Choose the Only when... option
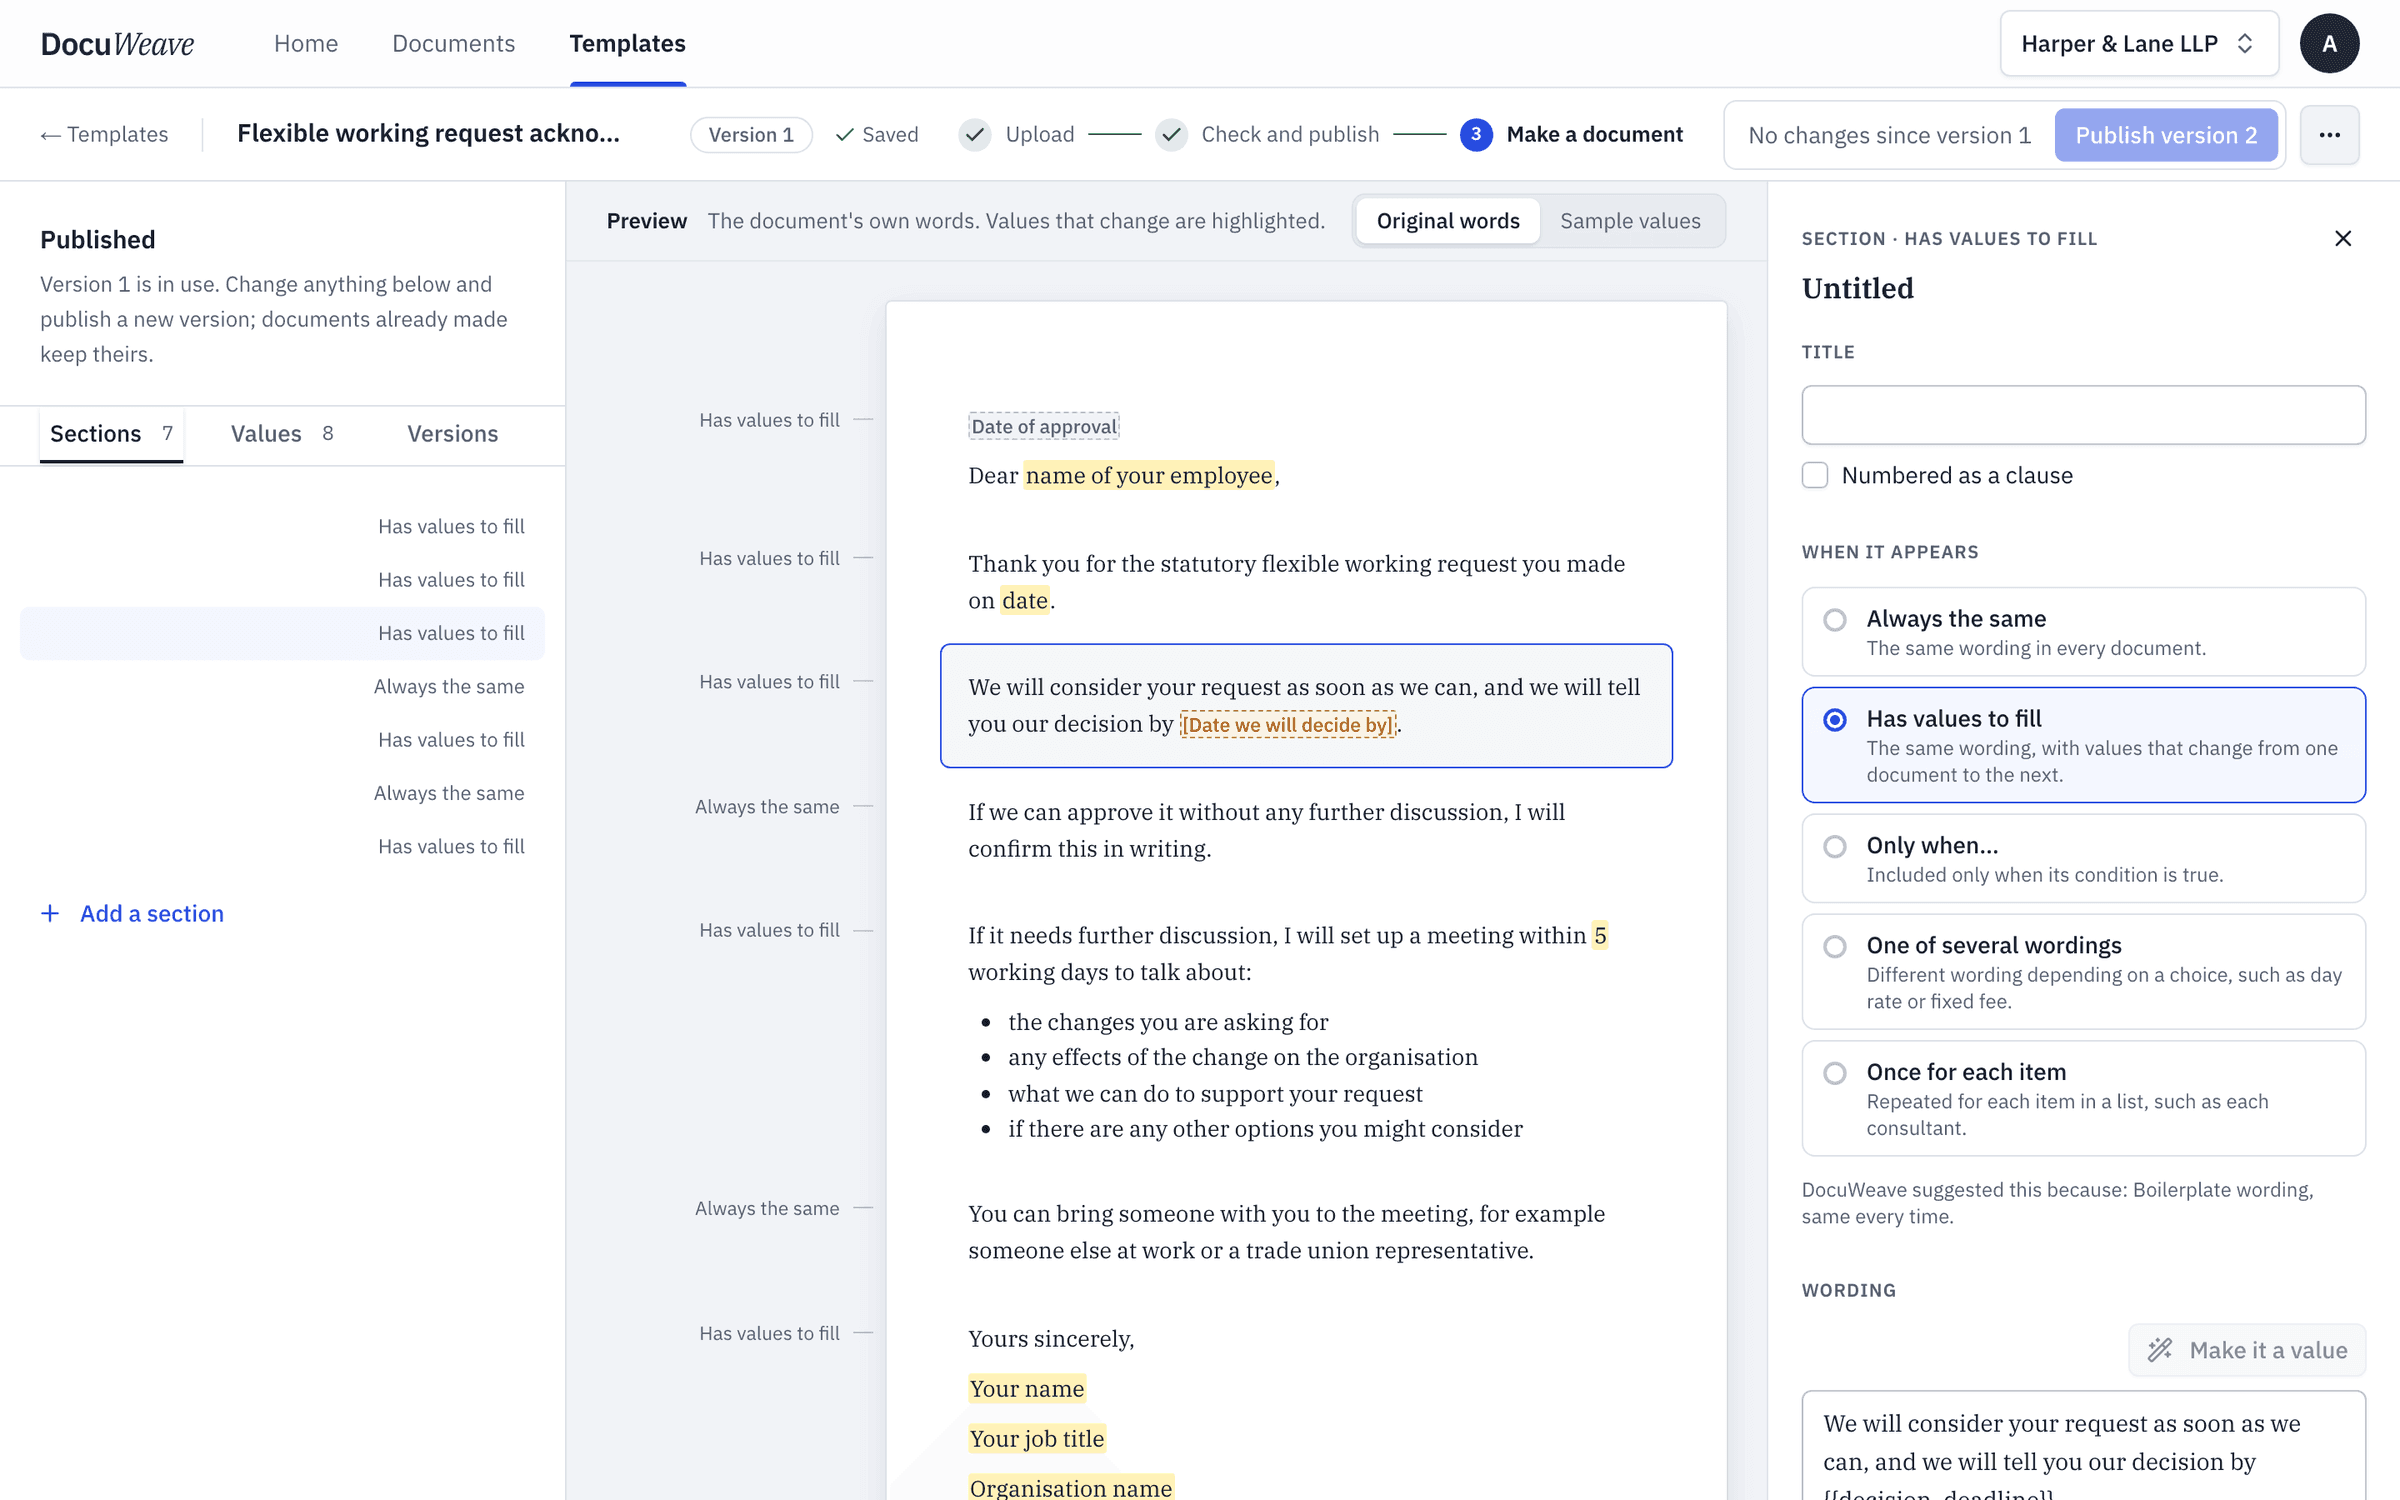Image resolution: width=2400 pixels, height=1500 pixels. tap(2083, 859)
